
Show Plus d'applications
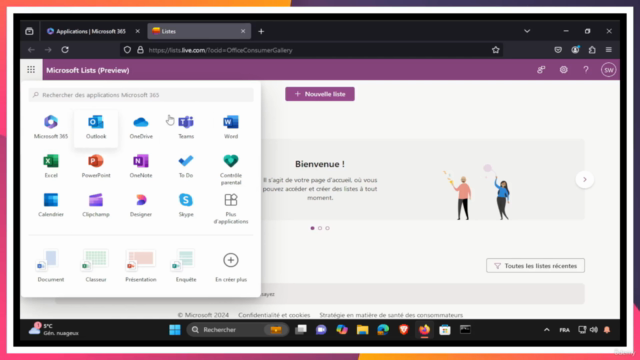(231, 208)
